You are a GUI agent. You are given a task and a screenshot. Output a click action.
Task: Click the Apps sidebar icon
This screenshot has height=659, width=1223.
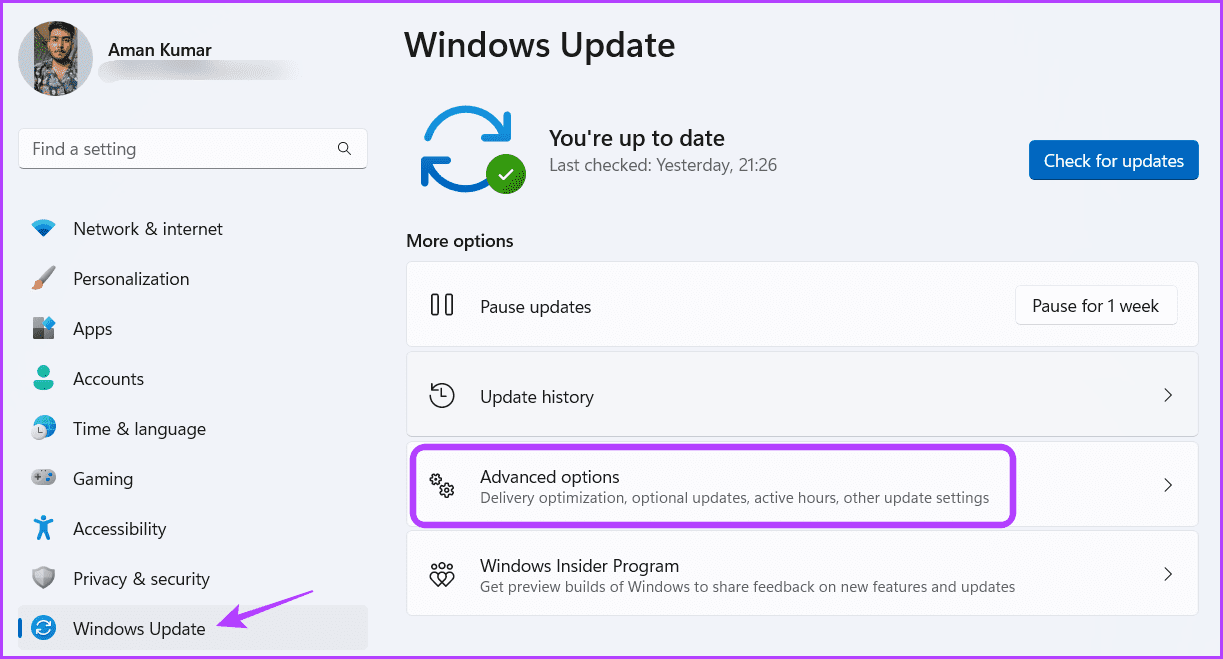[x=44, y=329]
